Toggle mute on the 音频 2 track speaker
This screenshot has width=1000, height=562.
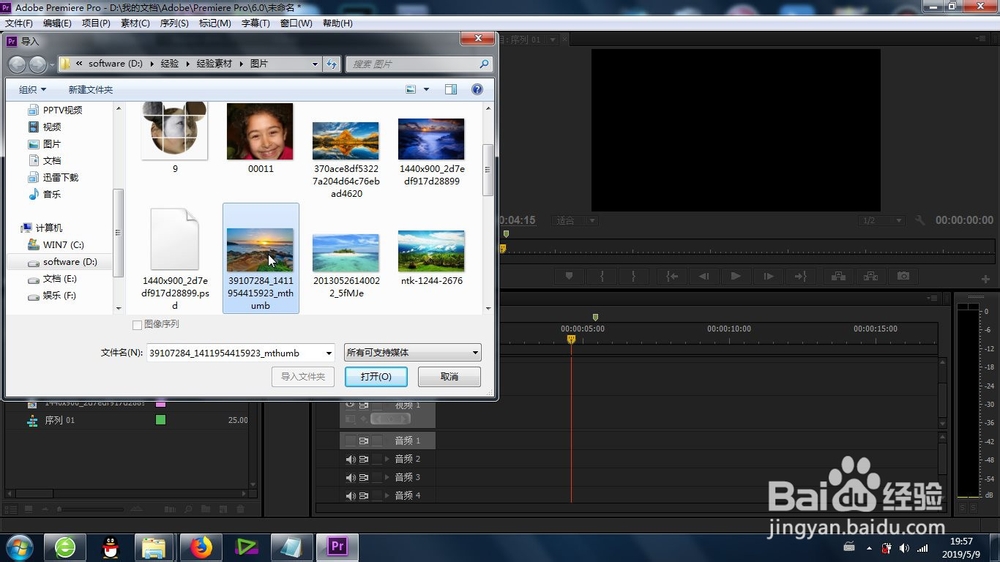coord(350,459)
